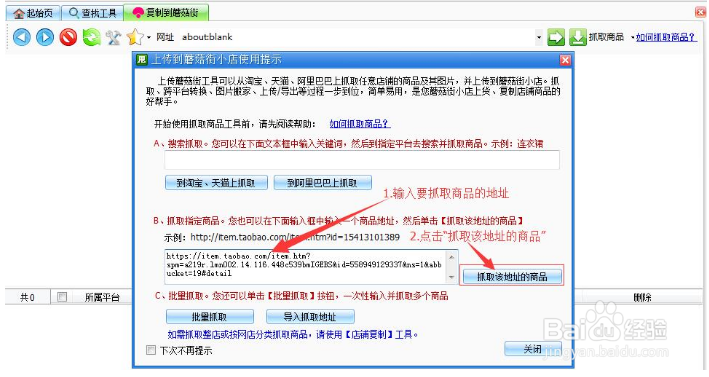
Task: Close the 上传到蘑菇街小店使用提示 dialog
Action: pyautogui.click(x=565, y=60)
